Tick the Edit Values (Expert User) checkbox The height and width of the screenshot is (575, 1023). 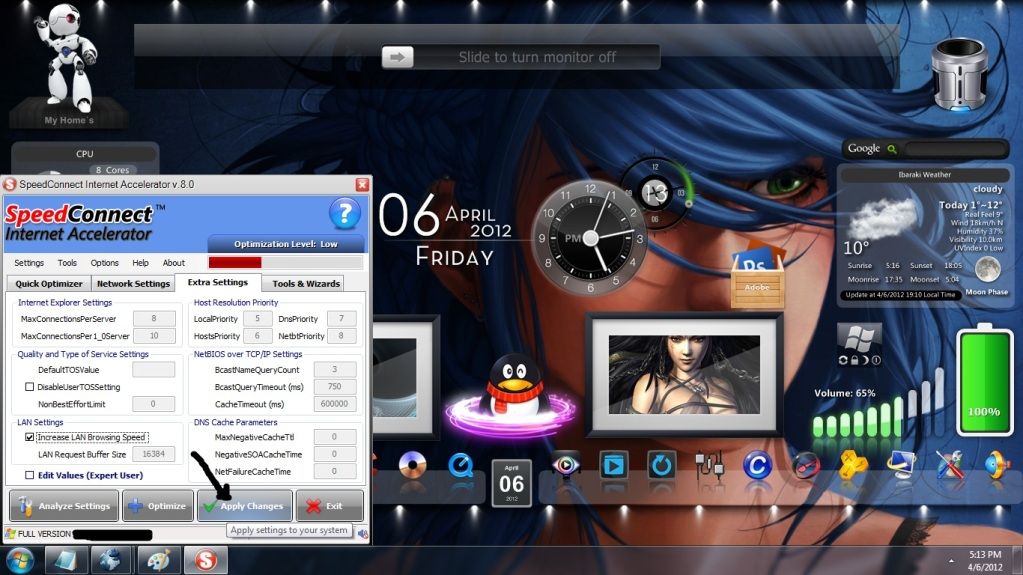pyautogui.click(x=29, y=475)
